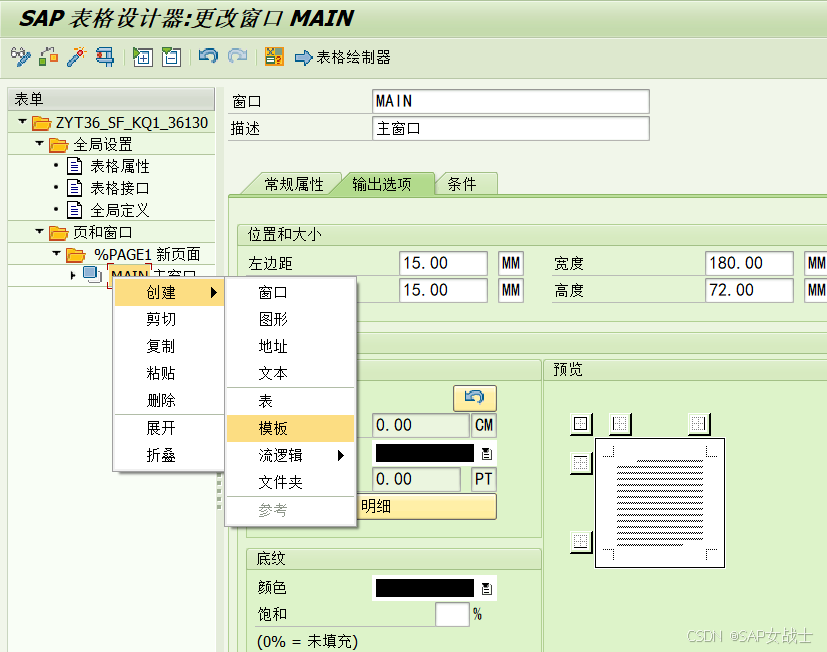The width and height of the screenshot is (827, 652).
Task: Click the 描述 field 主窗口
Action: tap(511, 128)
